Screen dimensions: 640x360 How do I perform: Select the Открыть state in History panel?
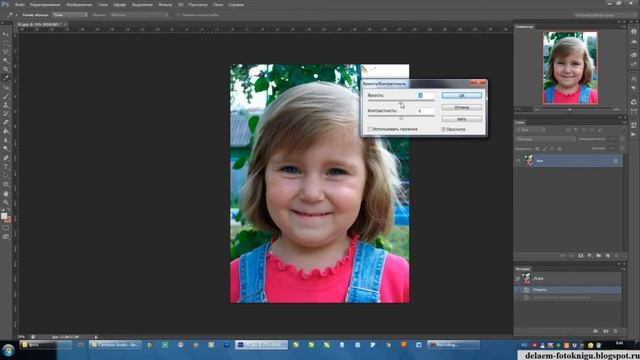[567, 290]
